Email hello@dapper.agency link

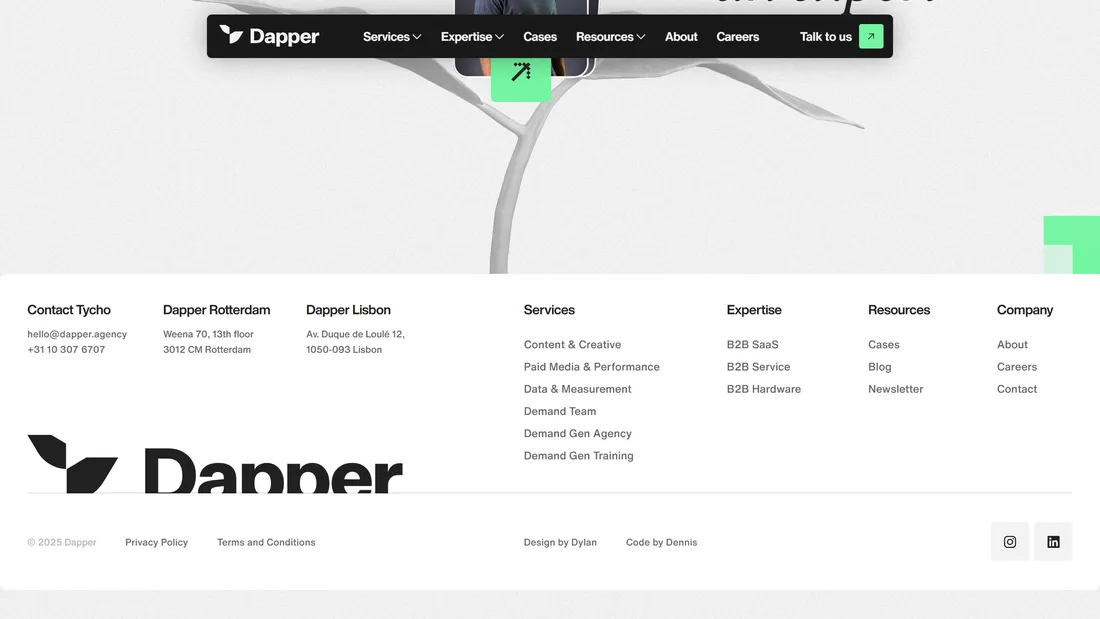coord(77,334)
